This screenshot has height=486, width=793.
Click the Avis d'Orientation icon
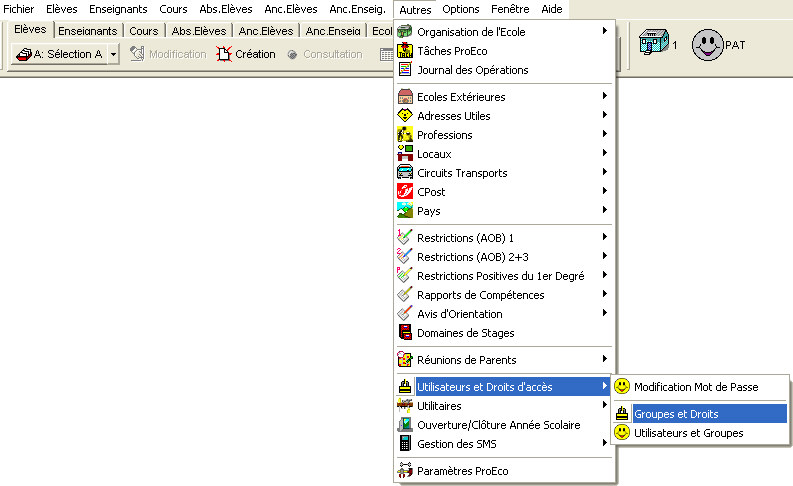pyautogui.click(x=405, y=314)
